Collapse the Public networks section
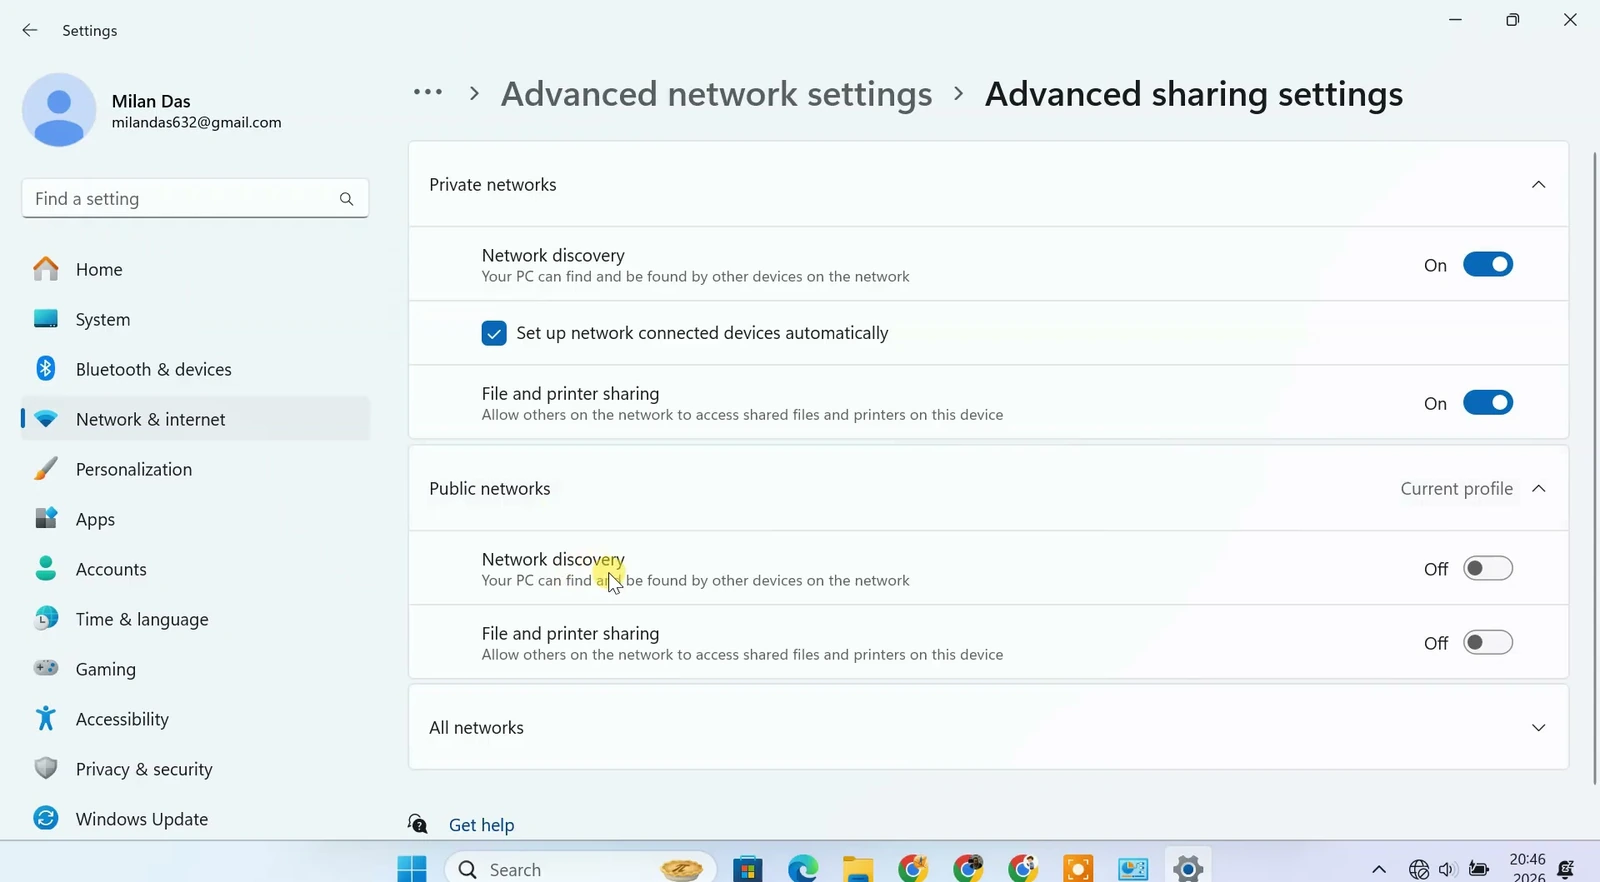Image resolution: width=1600 pixels, height=882 pixels. click(1539, 489)
